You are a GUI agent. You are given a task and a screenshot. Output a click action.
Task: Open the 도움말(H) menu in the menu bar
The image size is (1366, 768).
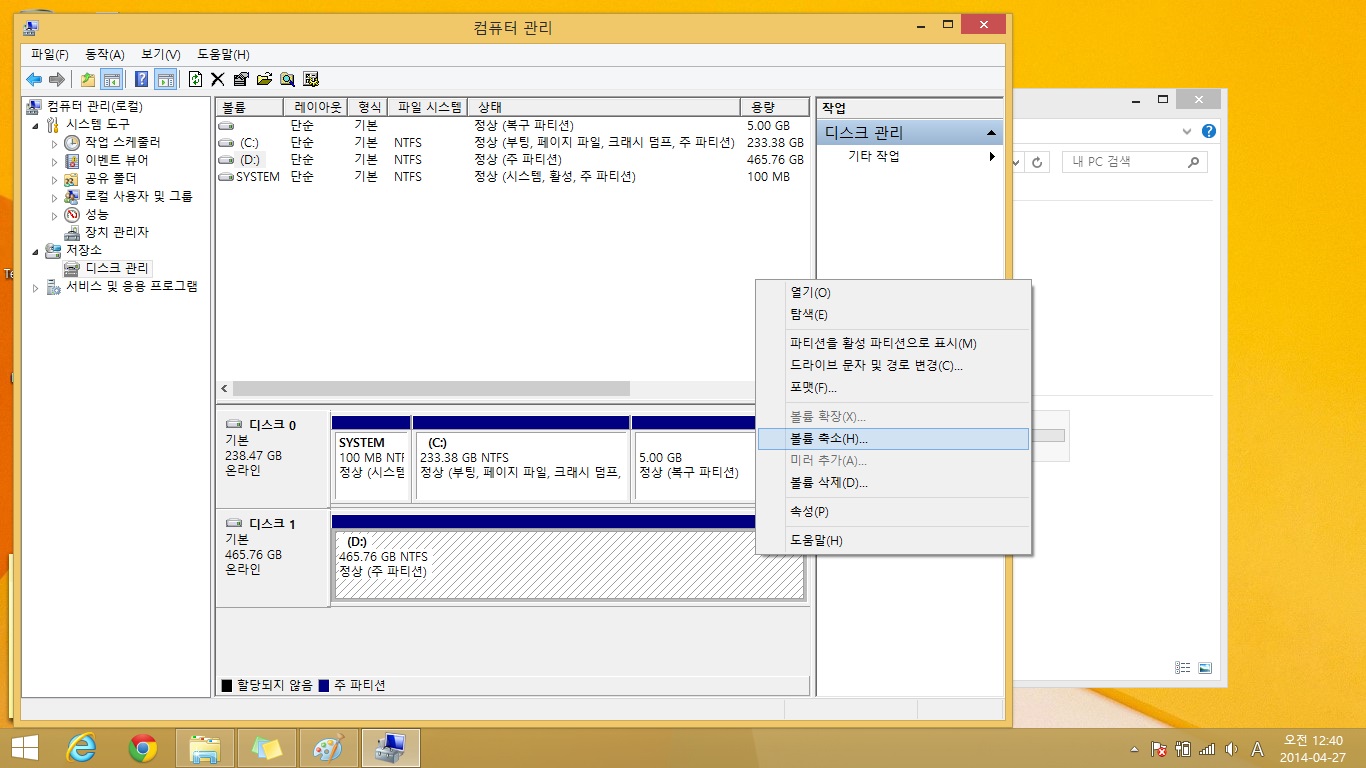223,54
